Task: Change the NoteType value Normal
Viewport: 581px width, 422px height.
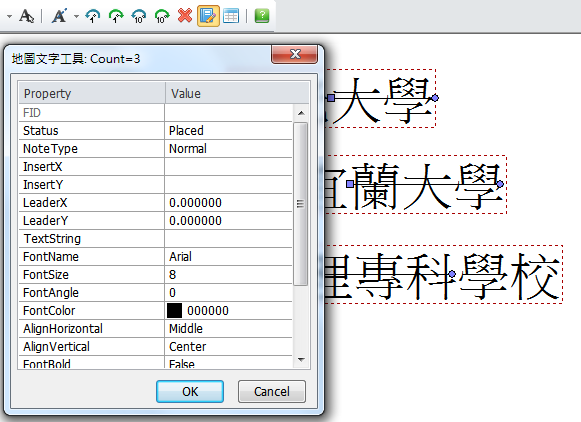Action: point(228,149)
